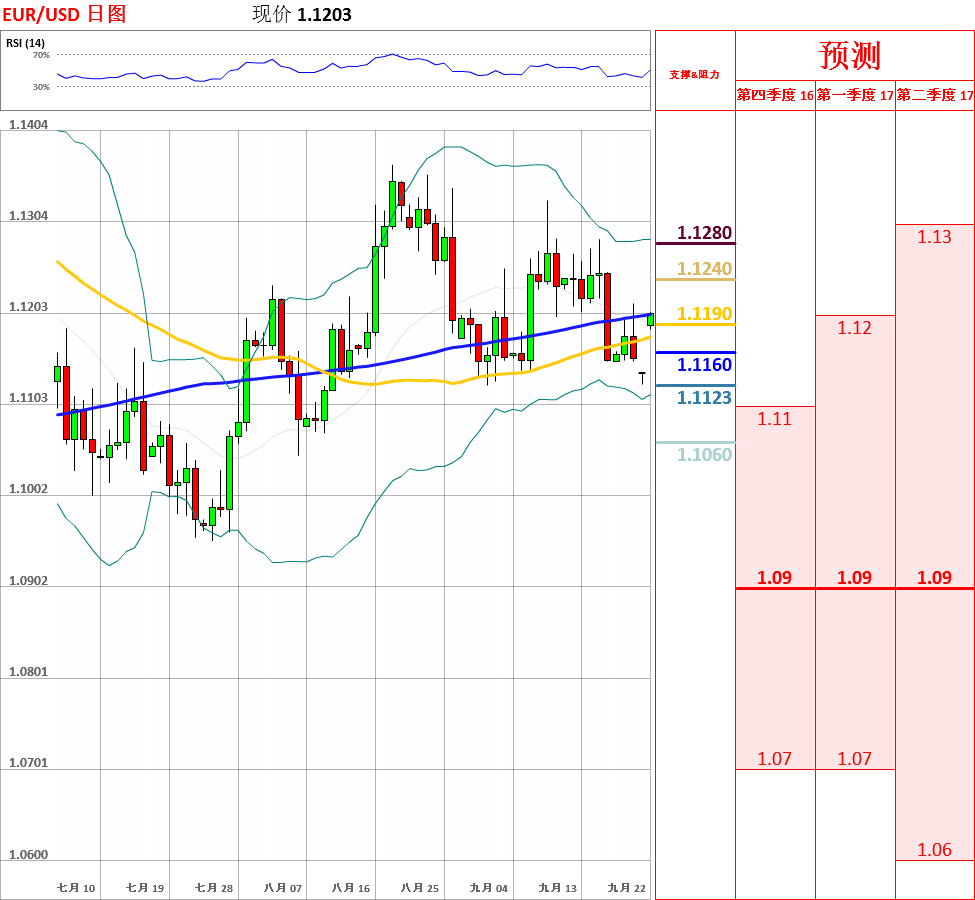
Task: Click the 支撑&阻力 column header
Action: click(694, 74)
